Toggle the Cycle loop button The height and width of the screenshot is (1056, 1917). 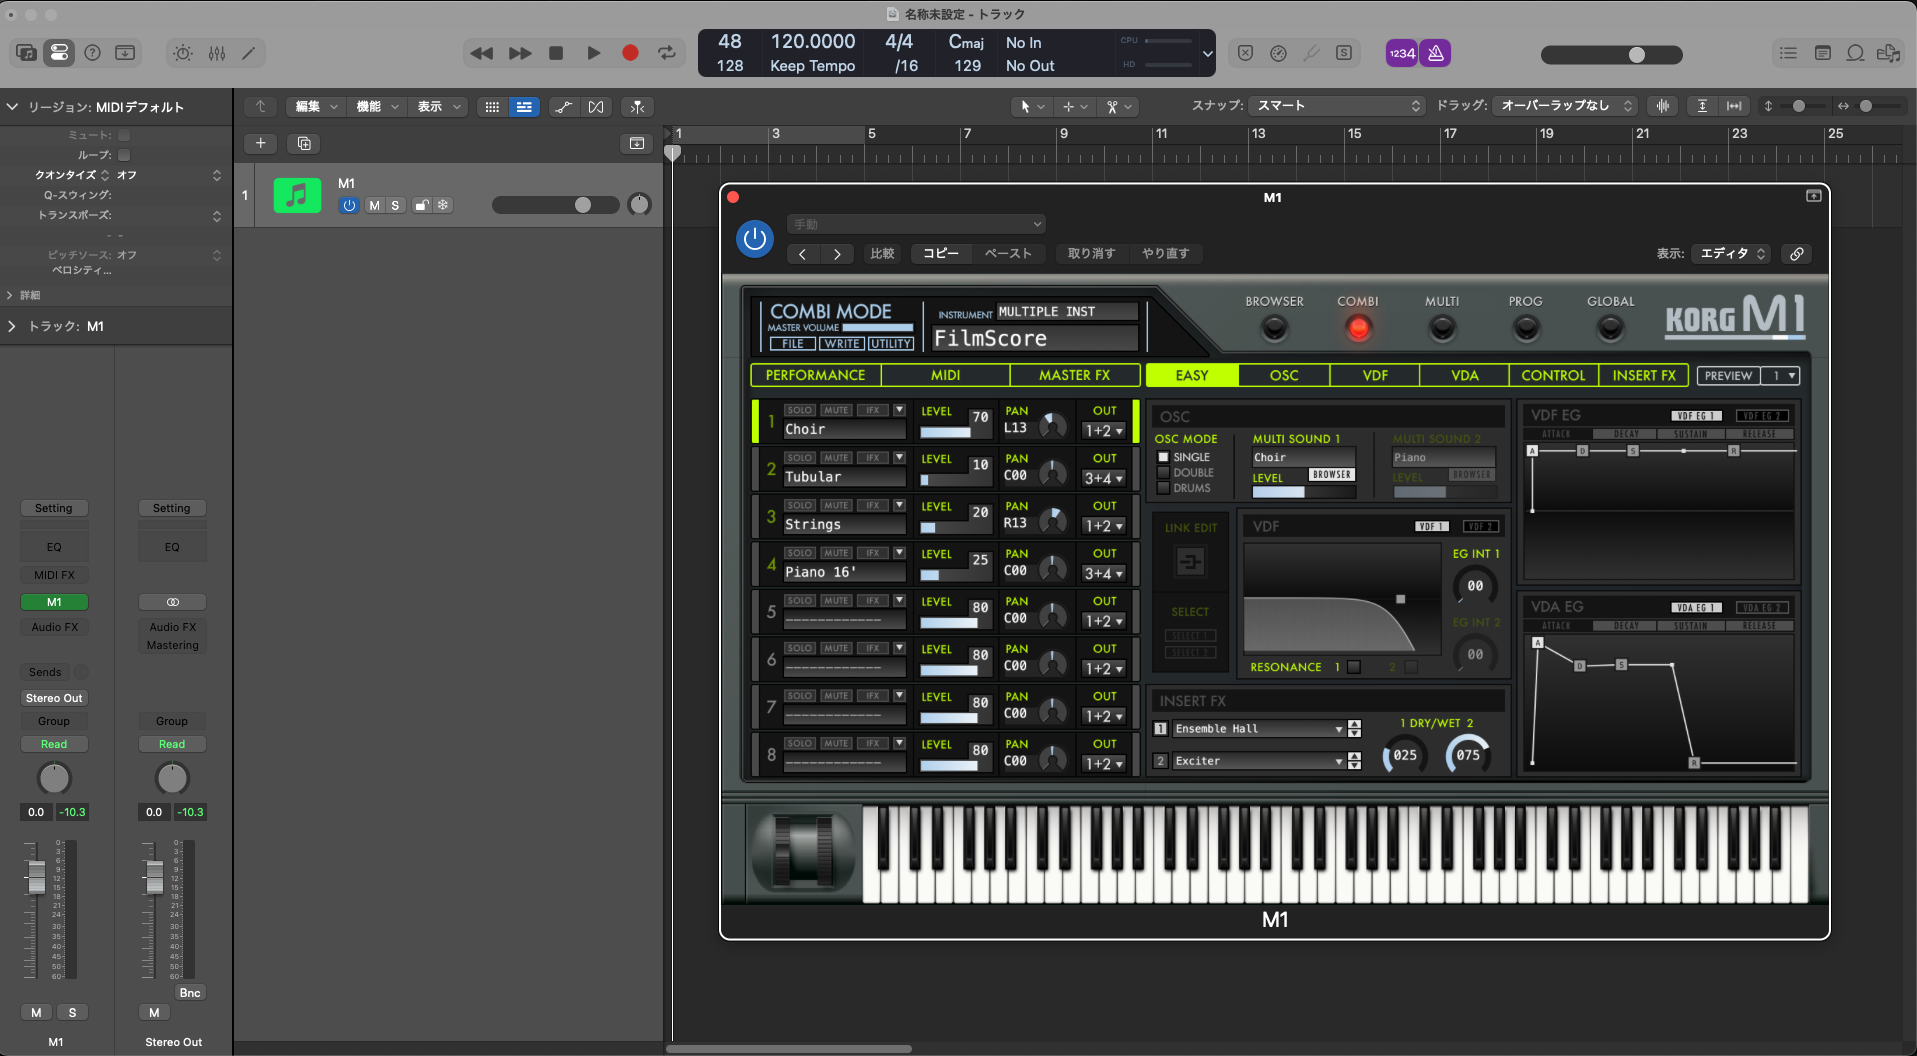(x=667, y=53)
